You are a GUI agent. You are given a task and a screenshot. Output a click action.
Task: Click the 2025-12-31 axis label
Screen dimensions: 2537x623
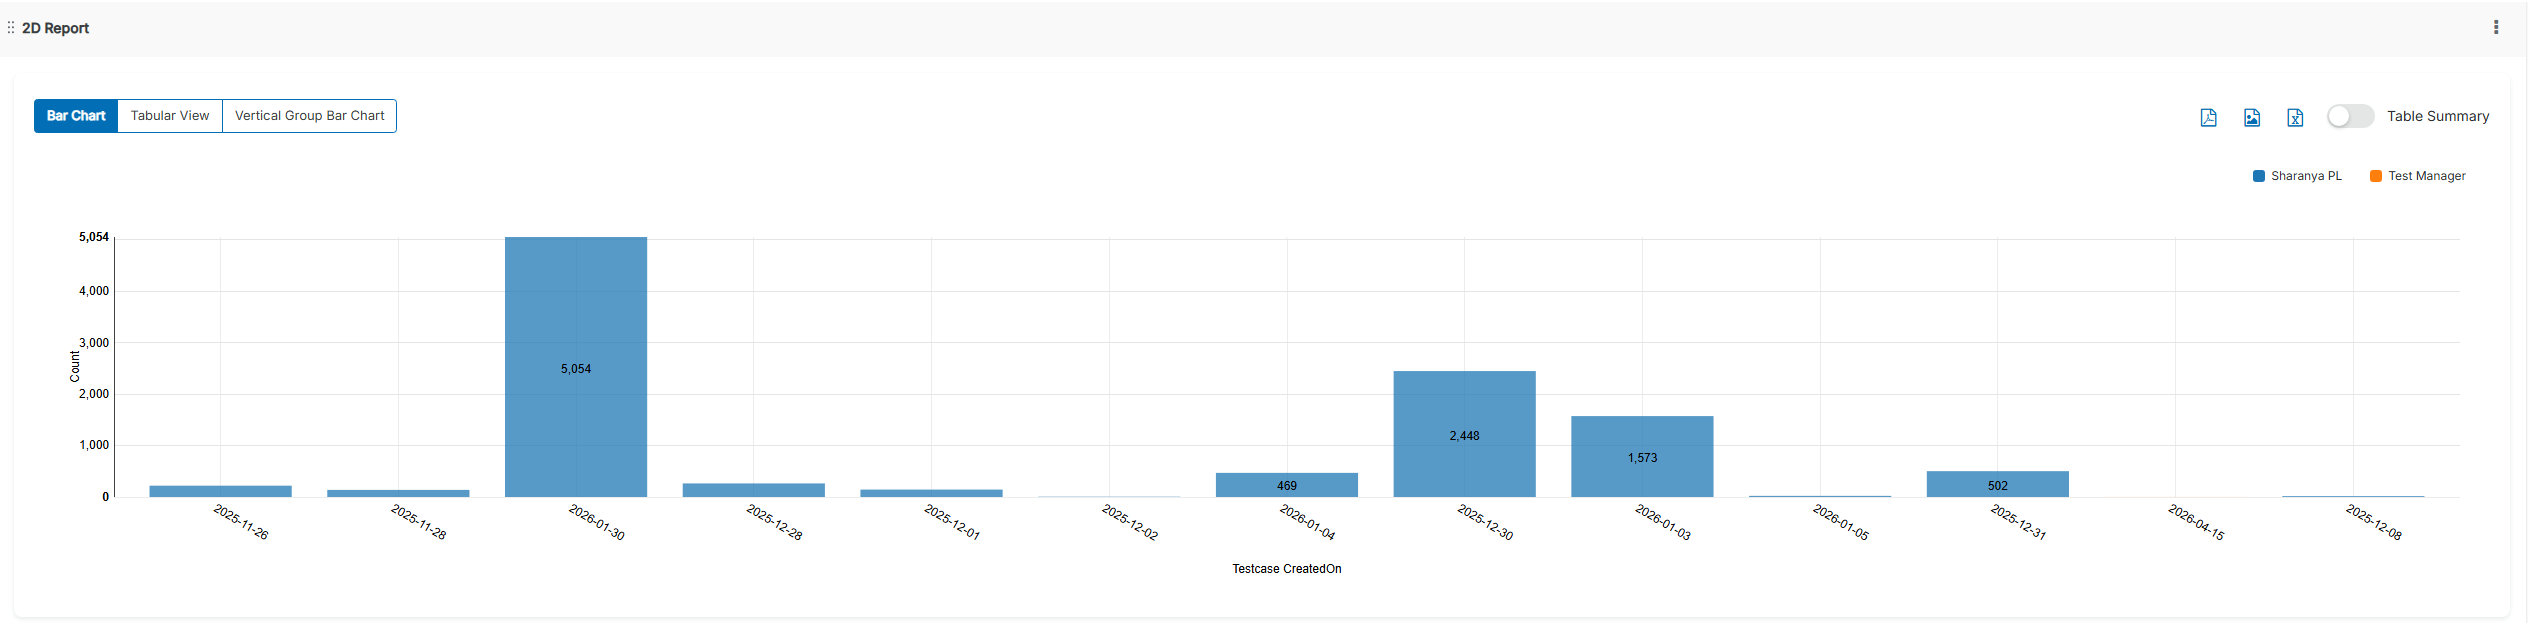click(2019, 522)
